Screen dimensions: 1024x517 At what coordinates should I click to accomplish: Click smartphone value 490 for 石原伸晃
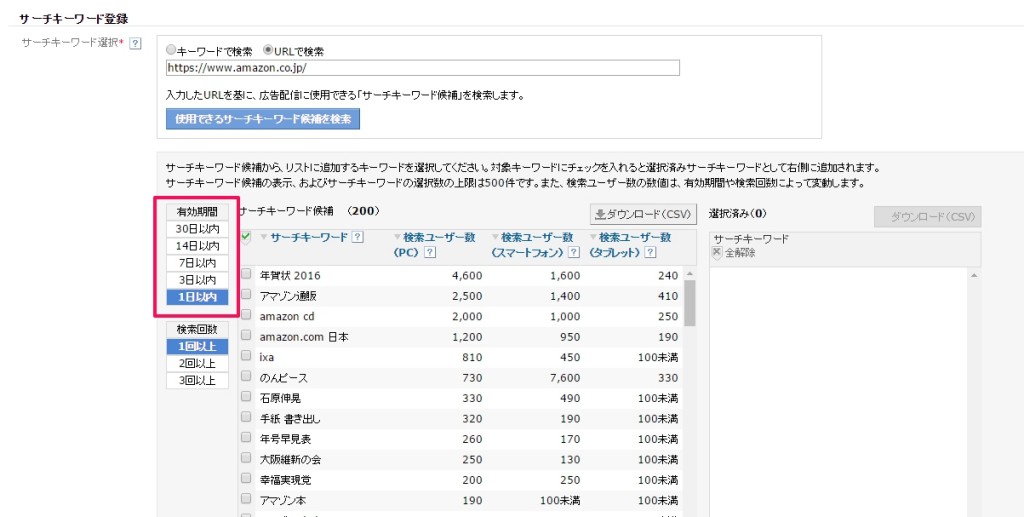click(569, 398)
